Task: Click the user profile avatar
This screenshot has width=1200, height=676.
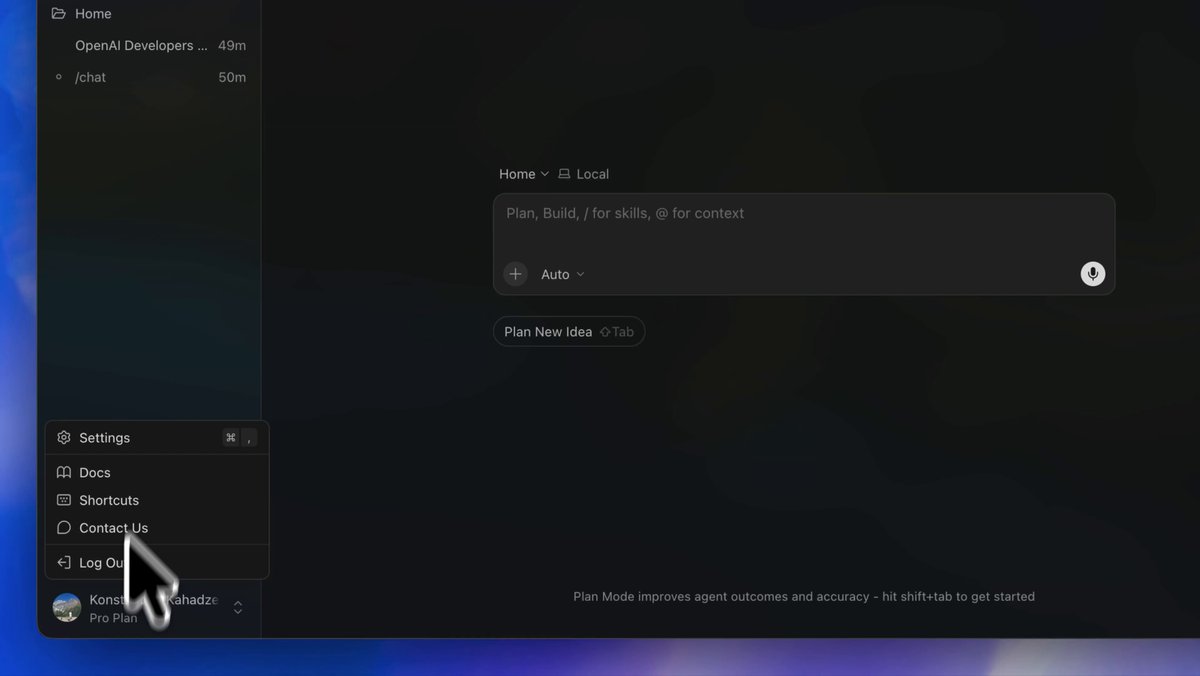Action: (67, 607)
